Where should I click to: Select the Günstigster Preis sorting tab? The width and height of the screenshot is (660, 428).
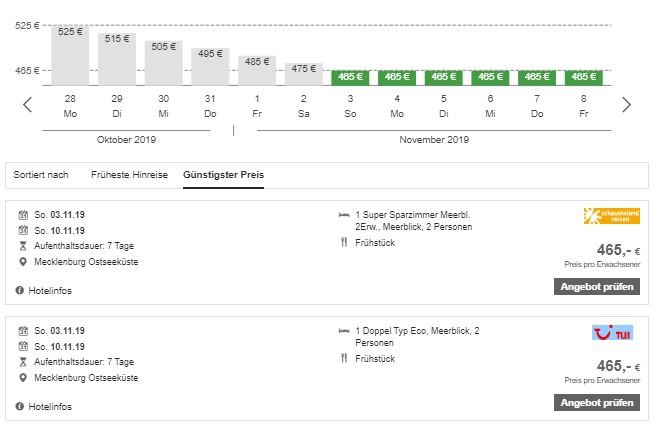(223, 174)
